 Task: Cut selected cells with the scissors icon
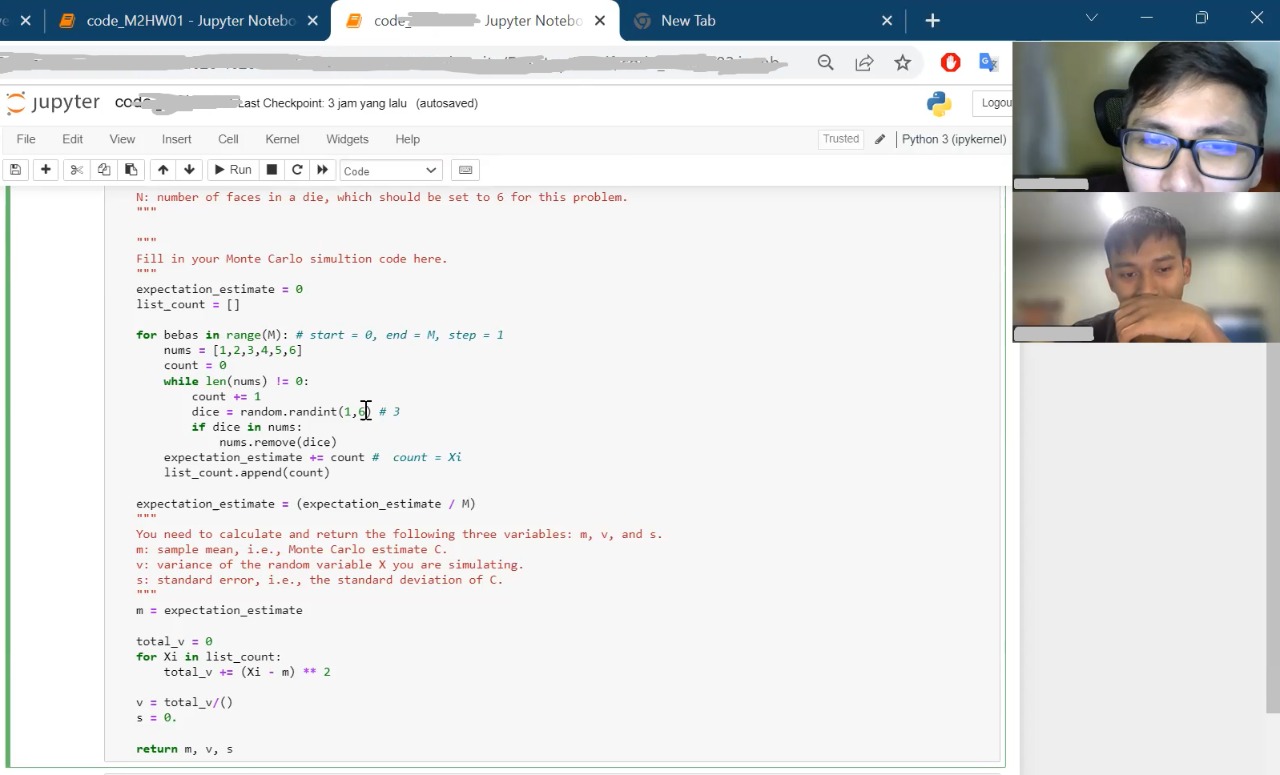click(76, 170)
